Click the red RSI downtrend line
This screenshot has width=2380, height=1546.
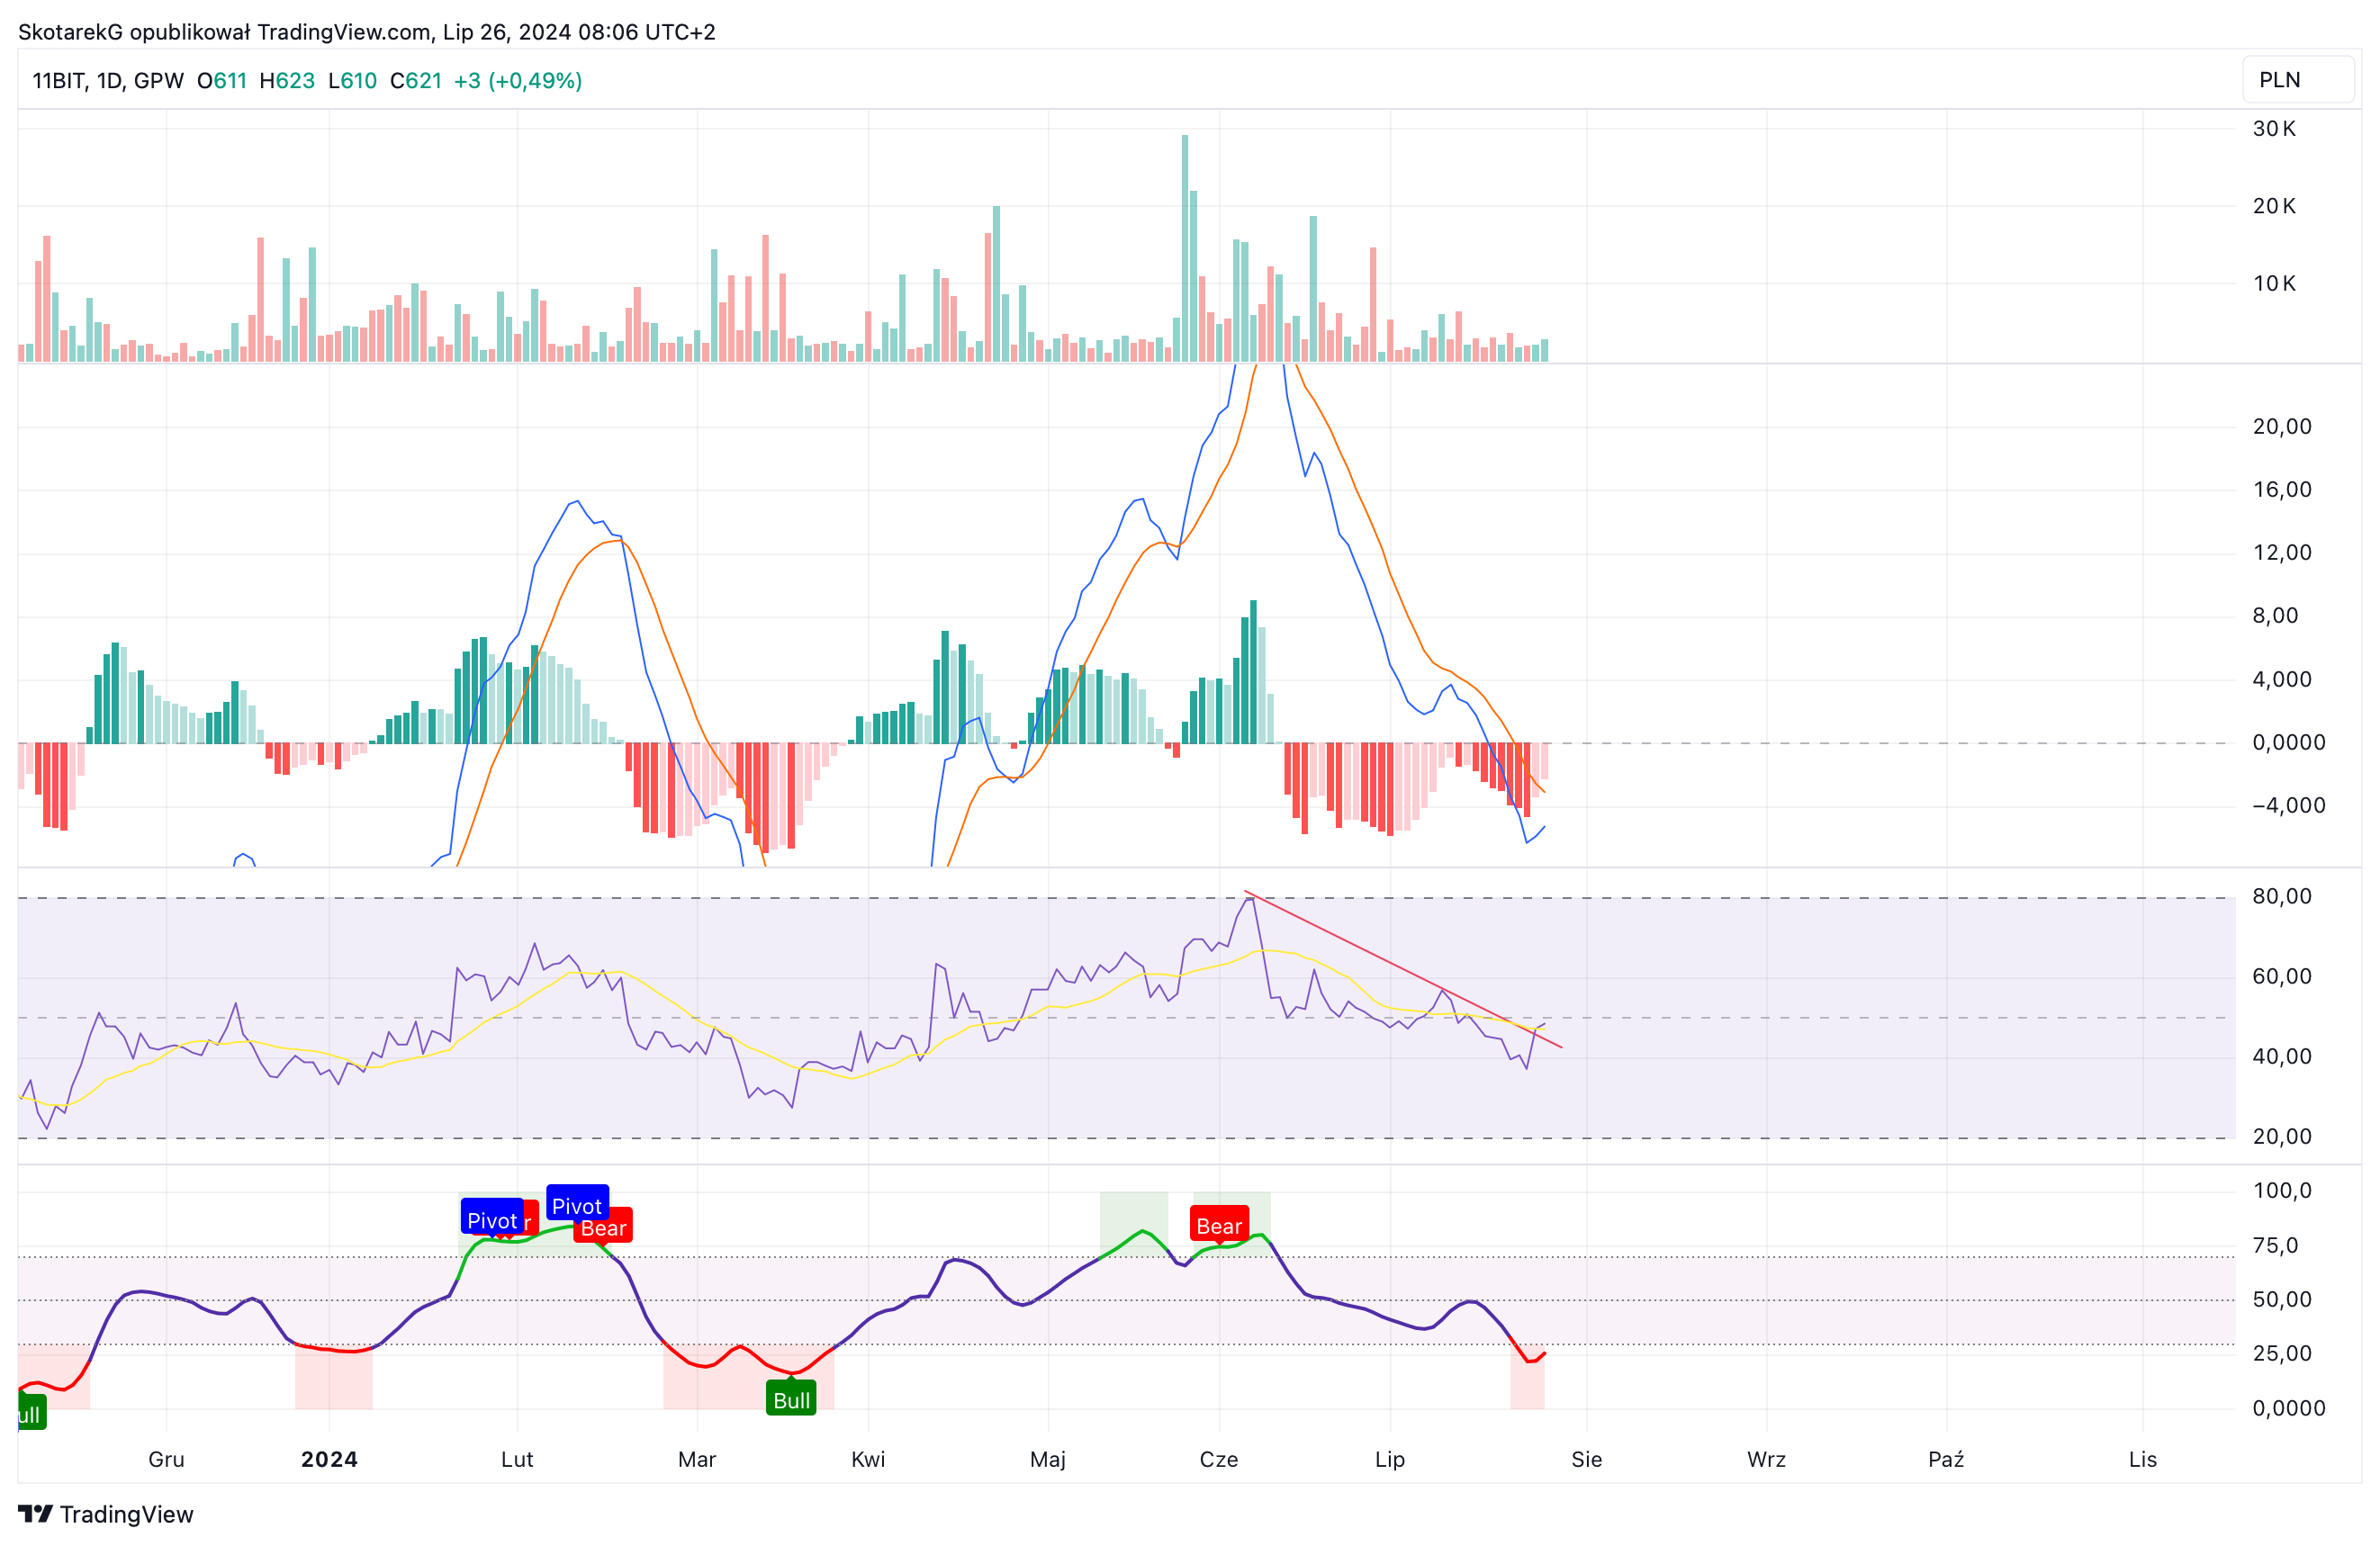click(1403, 970)
